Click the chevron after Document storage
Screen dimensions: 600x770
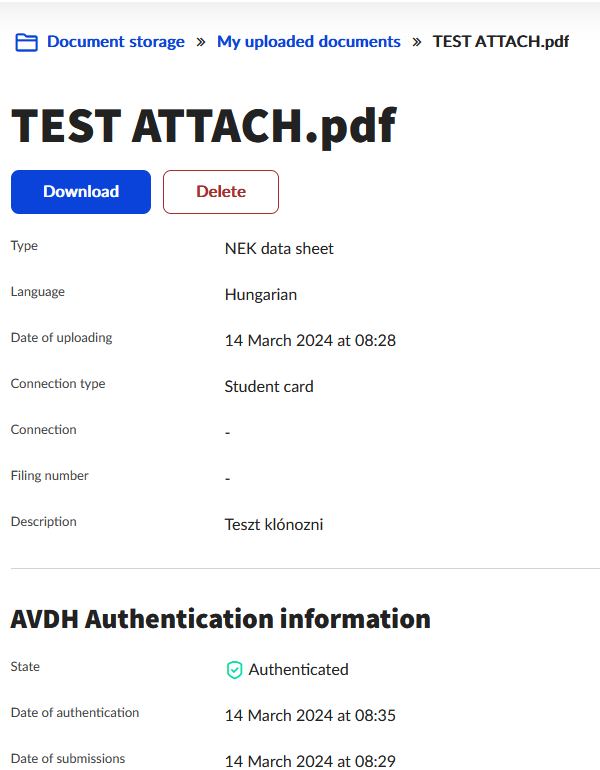coord(201,42)
